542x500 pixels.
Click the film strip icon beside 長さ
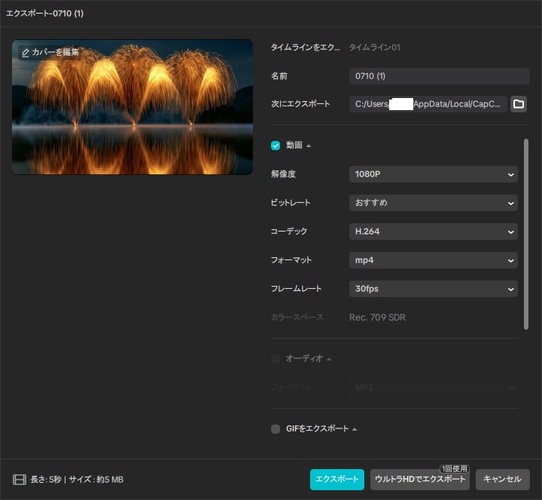(19, 480)
